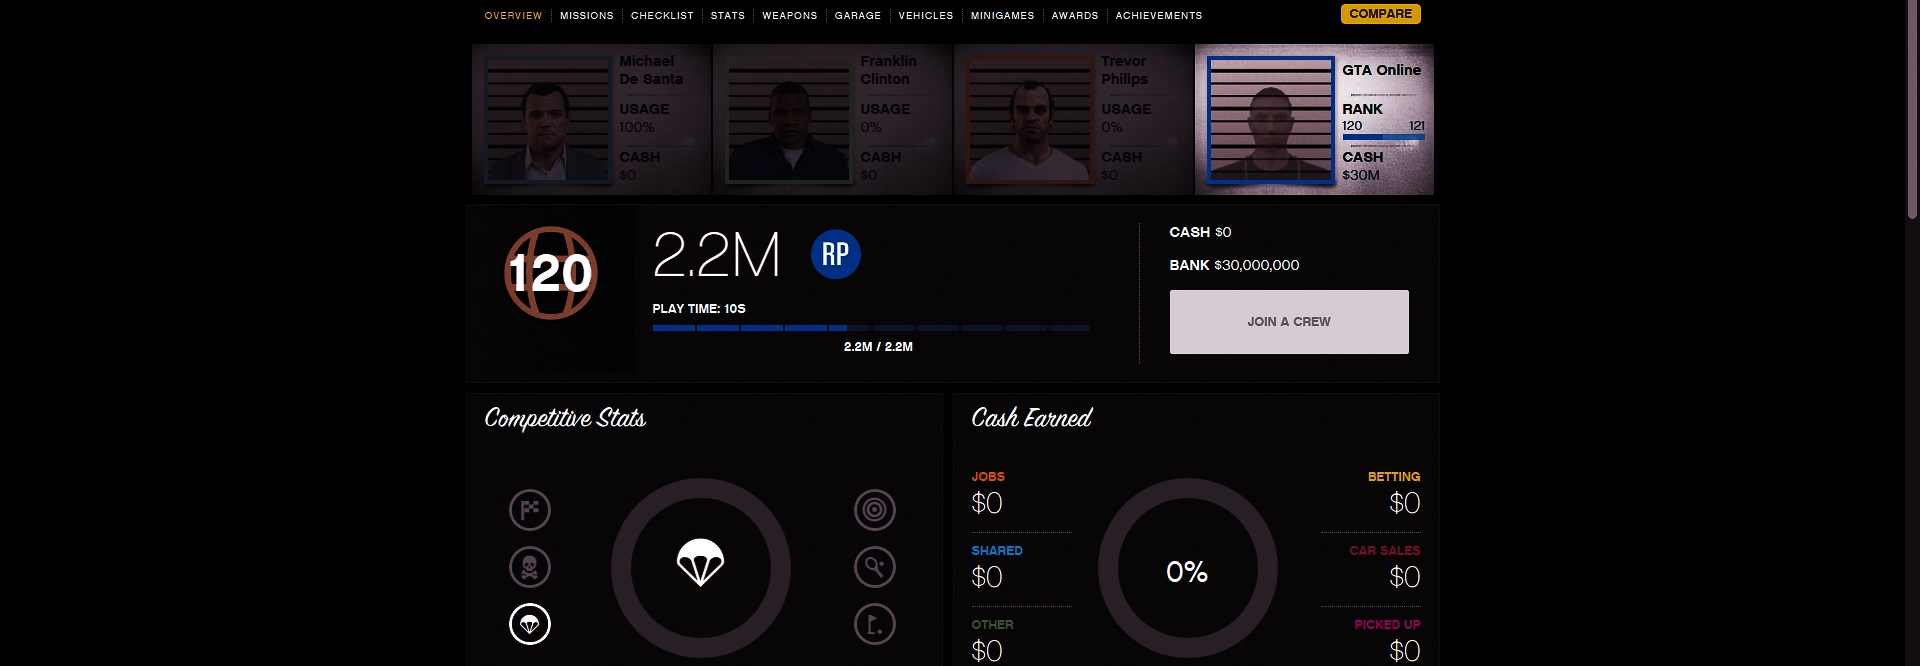1920x666 pixels.
Task: Click the 0% cash earned donut chart
Action: click(1187, 568)
